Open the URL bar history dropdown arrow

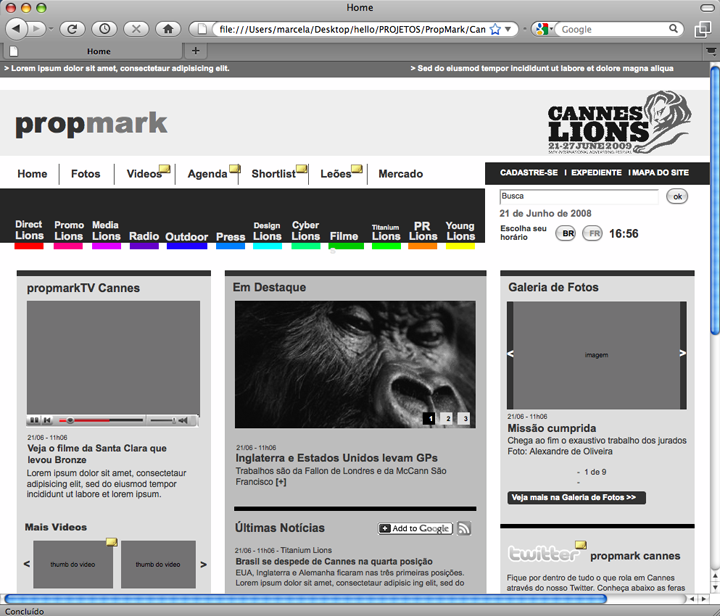click(x=510, y=30)
